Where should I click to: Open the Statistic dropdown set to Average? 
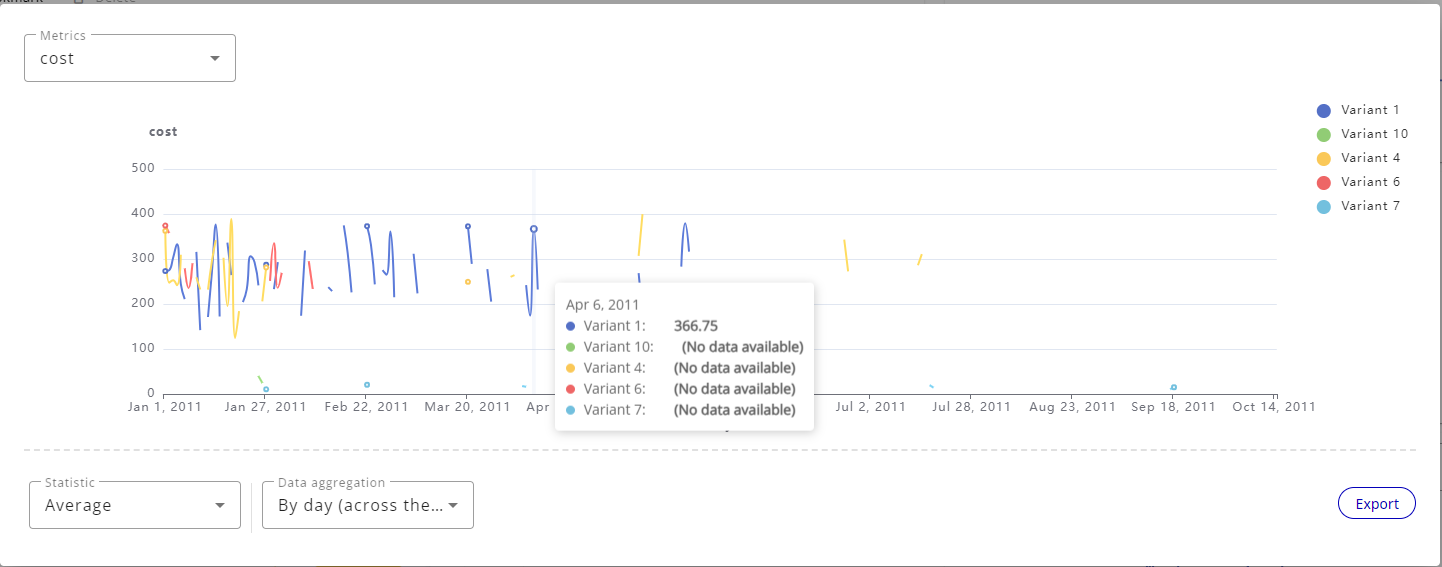click(135, 505)
